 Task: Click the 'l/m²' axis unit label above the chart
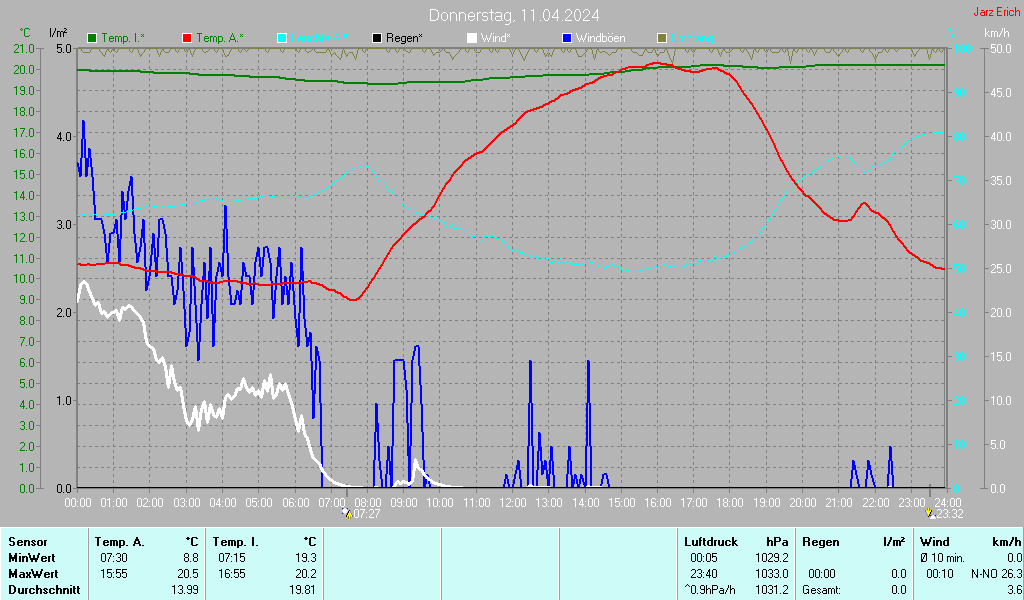pos(59,33)
